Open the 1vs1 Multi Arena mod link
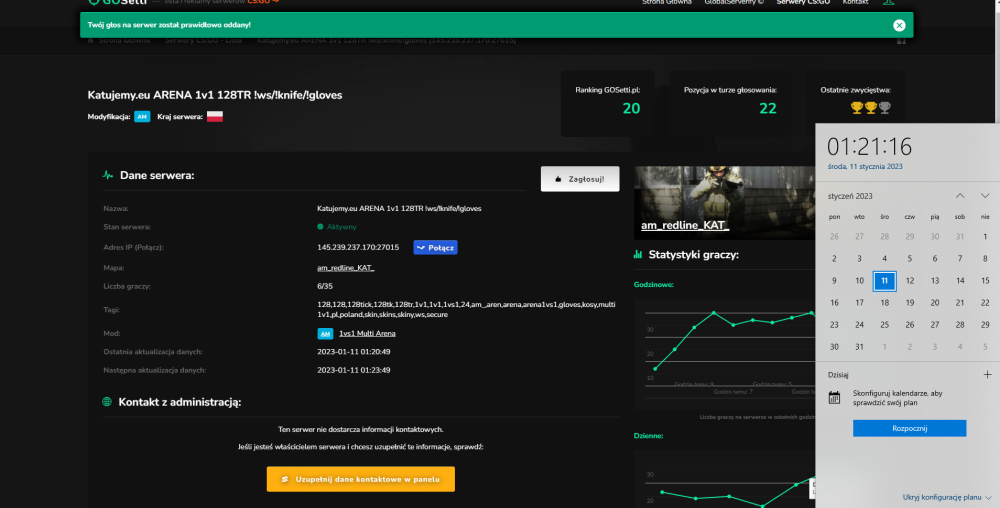 tap(367, 333)
